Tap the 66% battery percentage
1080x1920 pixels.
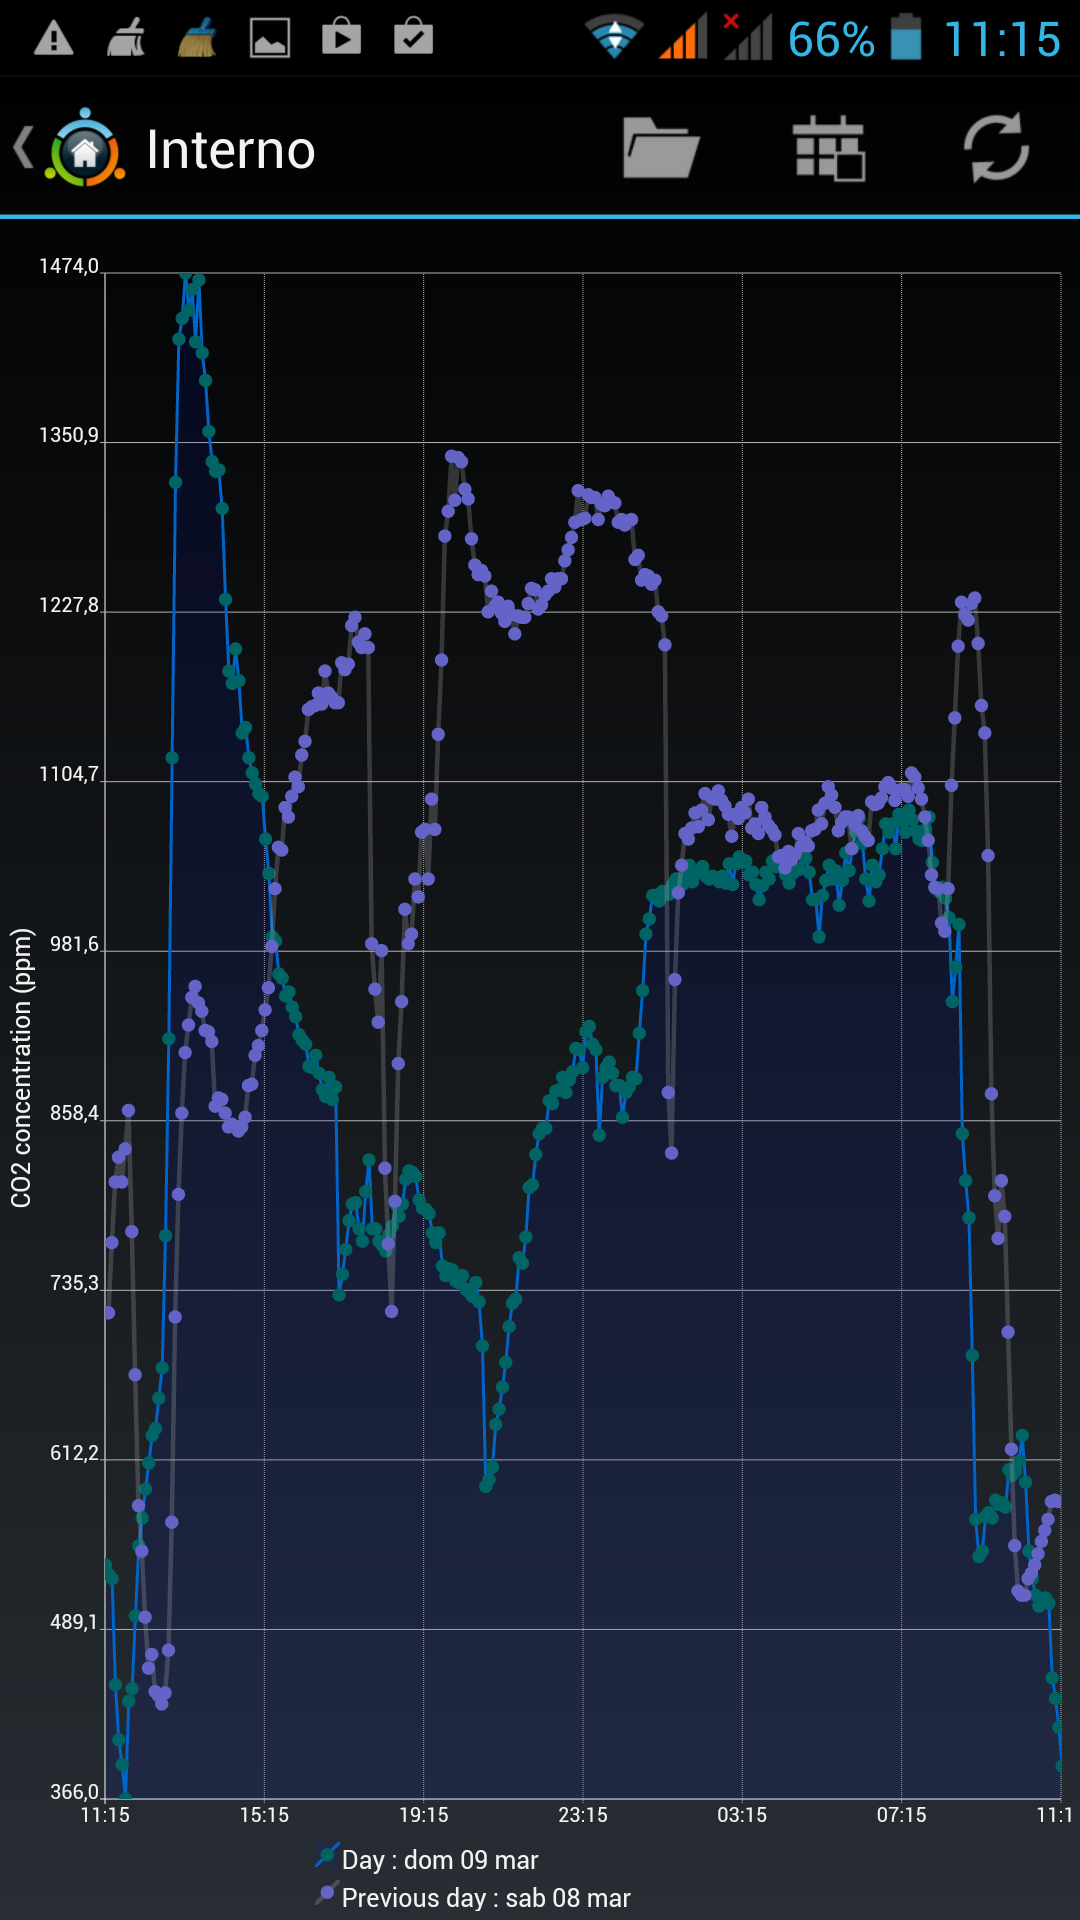tap(831, 40)
